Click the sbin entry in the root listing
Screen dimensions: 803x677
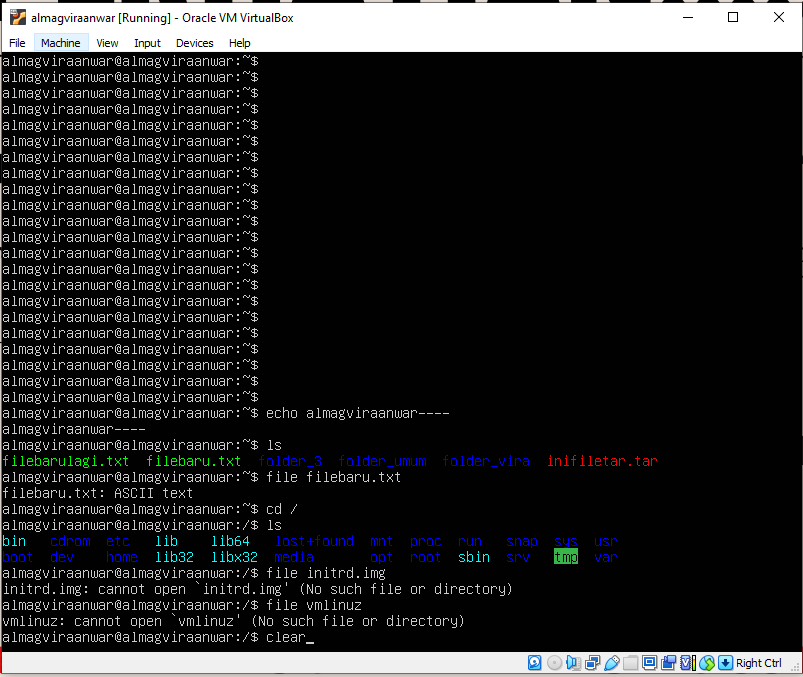pos(474,557)
